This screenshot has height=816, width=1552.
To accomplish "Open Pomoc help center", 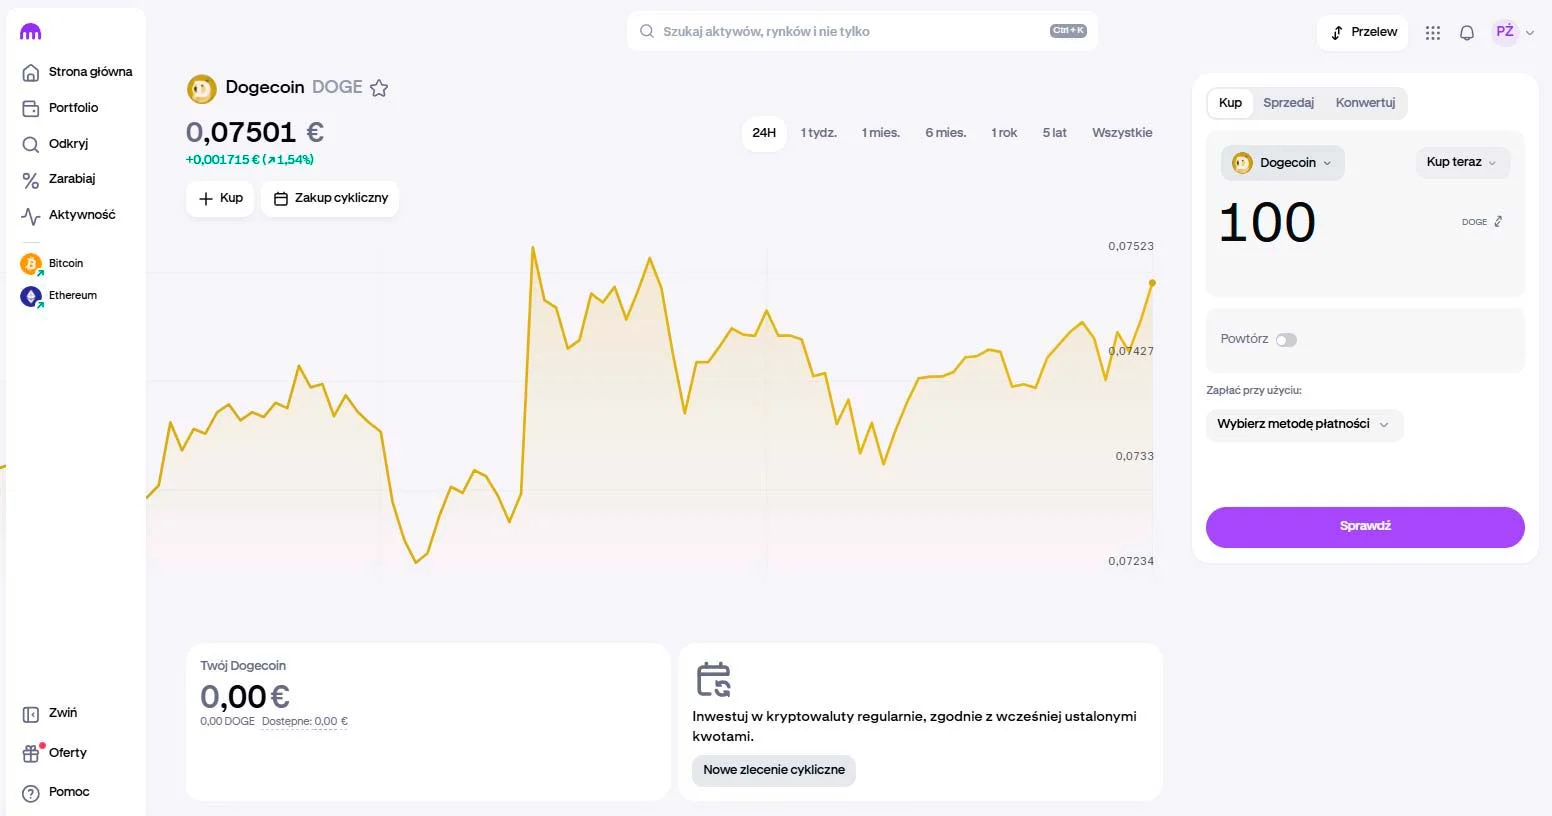I will click(56, 792).
